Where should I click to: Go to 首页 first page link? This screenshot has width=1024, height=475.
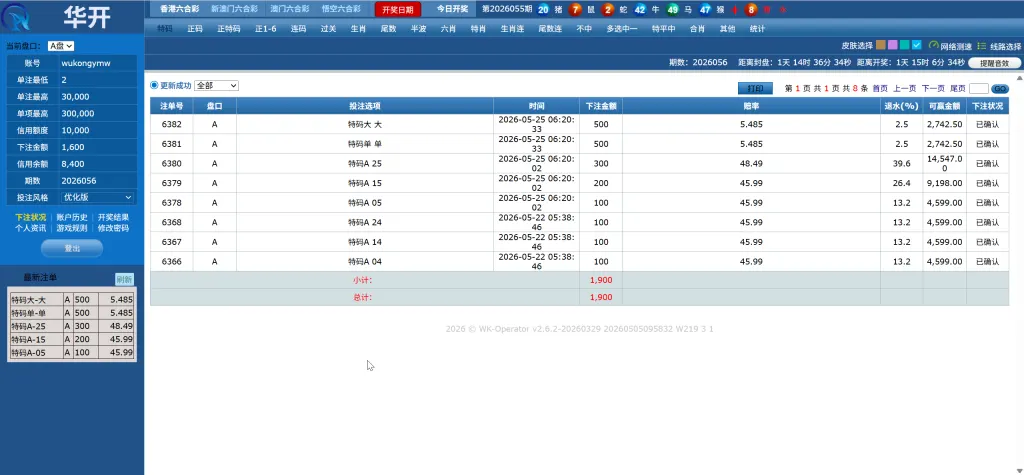880,88
